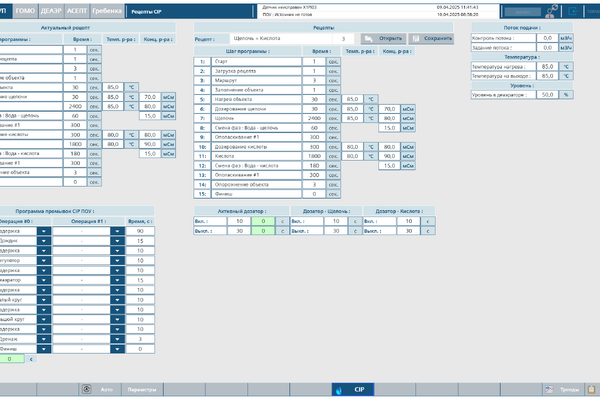Open the Параметры panel
Image resolution: width=600 pixels, height=400 pixels.
tap(143, 389)
